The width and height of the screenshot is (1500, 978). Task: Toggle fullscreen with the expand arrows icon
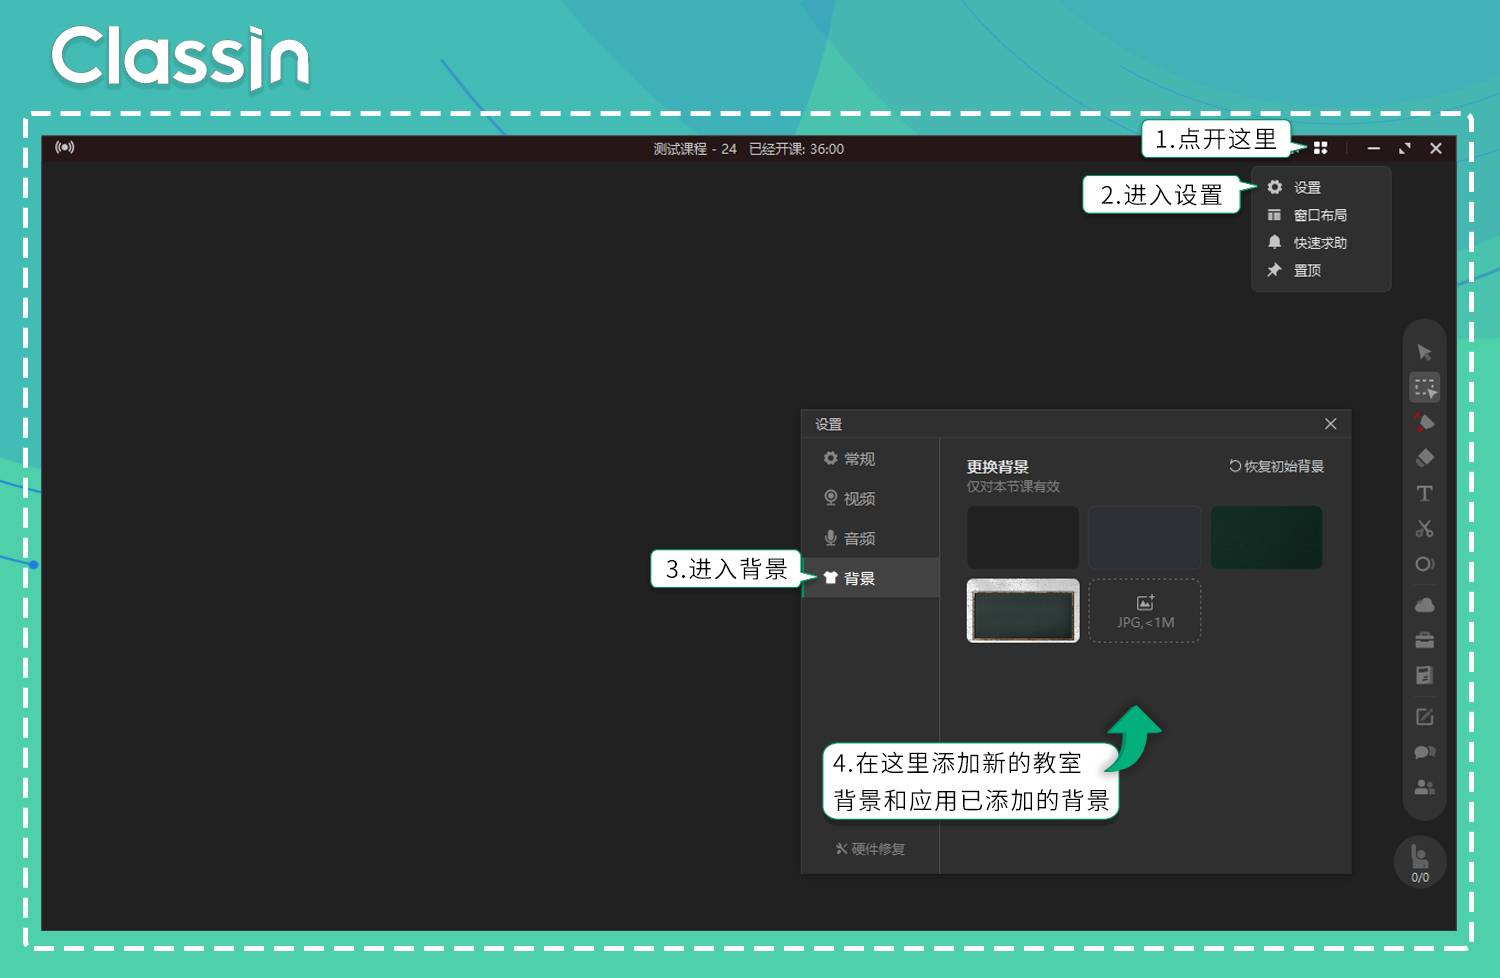pos(1405,148)
